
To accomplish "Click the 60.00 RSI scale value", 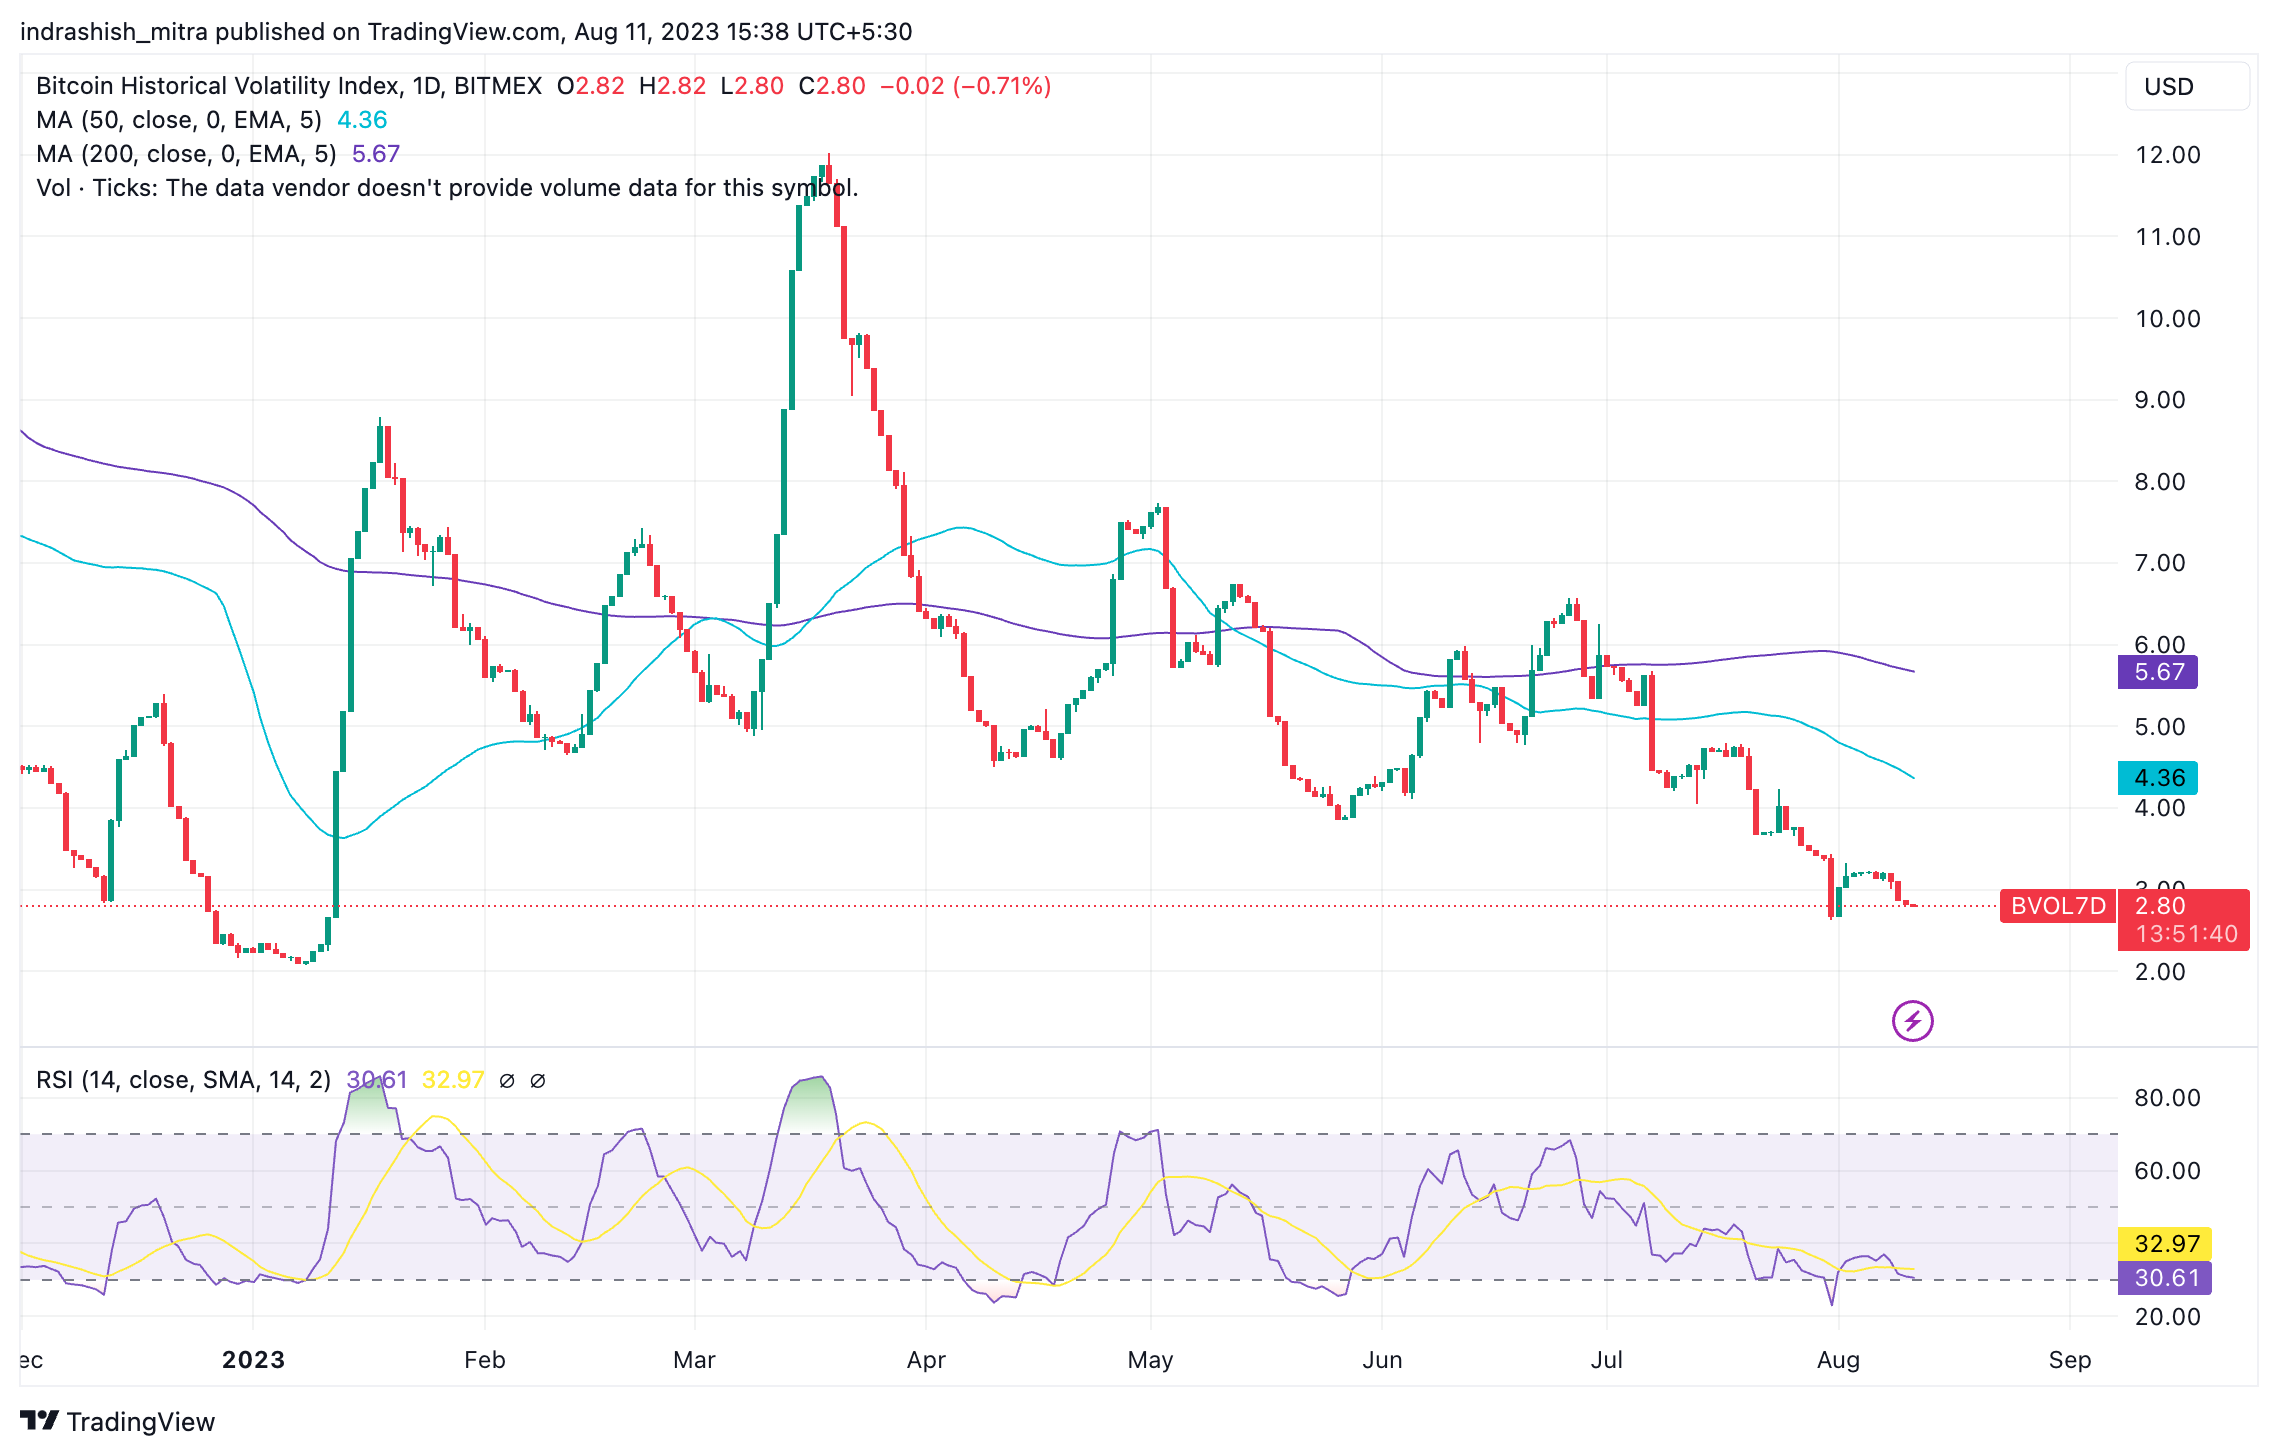I will pos(2167,1171).
